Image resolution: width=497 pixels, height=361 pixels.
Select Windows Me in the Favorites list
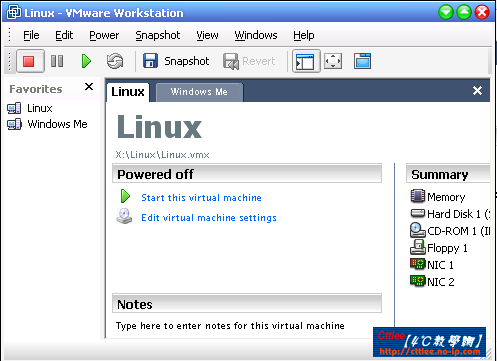pos(57,124)
